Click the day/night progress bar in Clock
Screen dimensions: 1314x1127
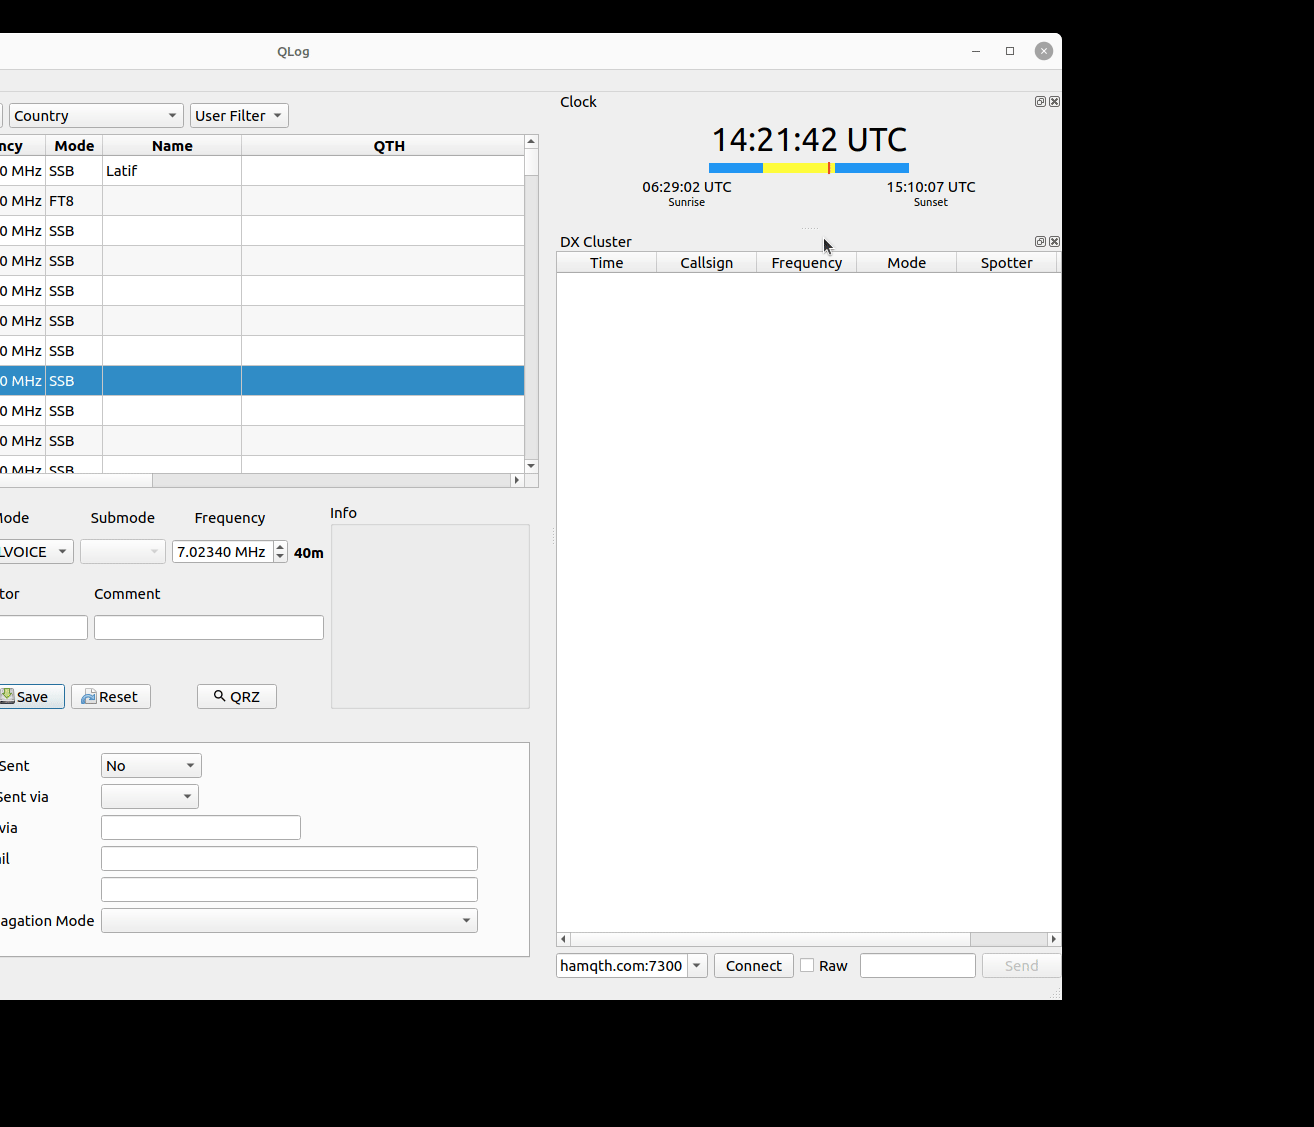[809, 168]
